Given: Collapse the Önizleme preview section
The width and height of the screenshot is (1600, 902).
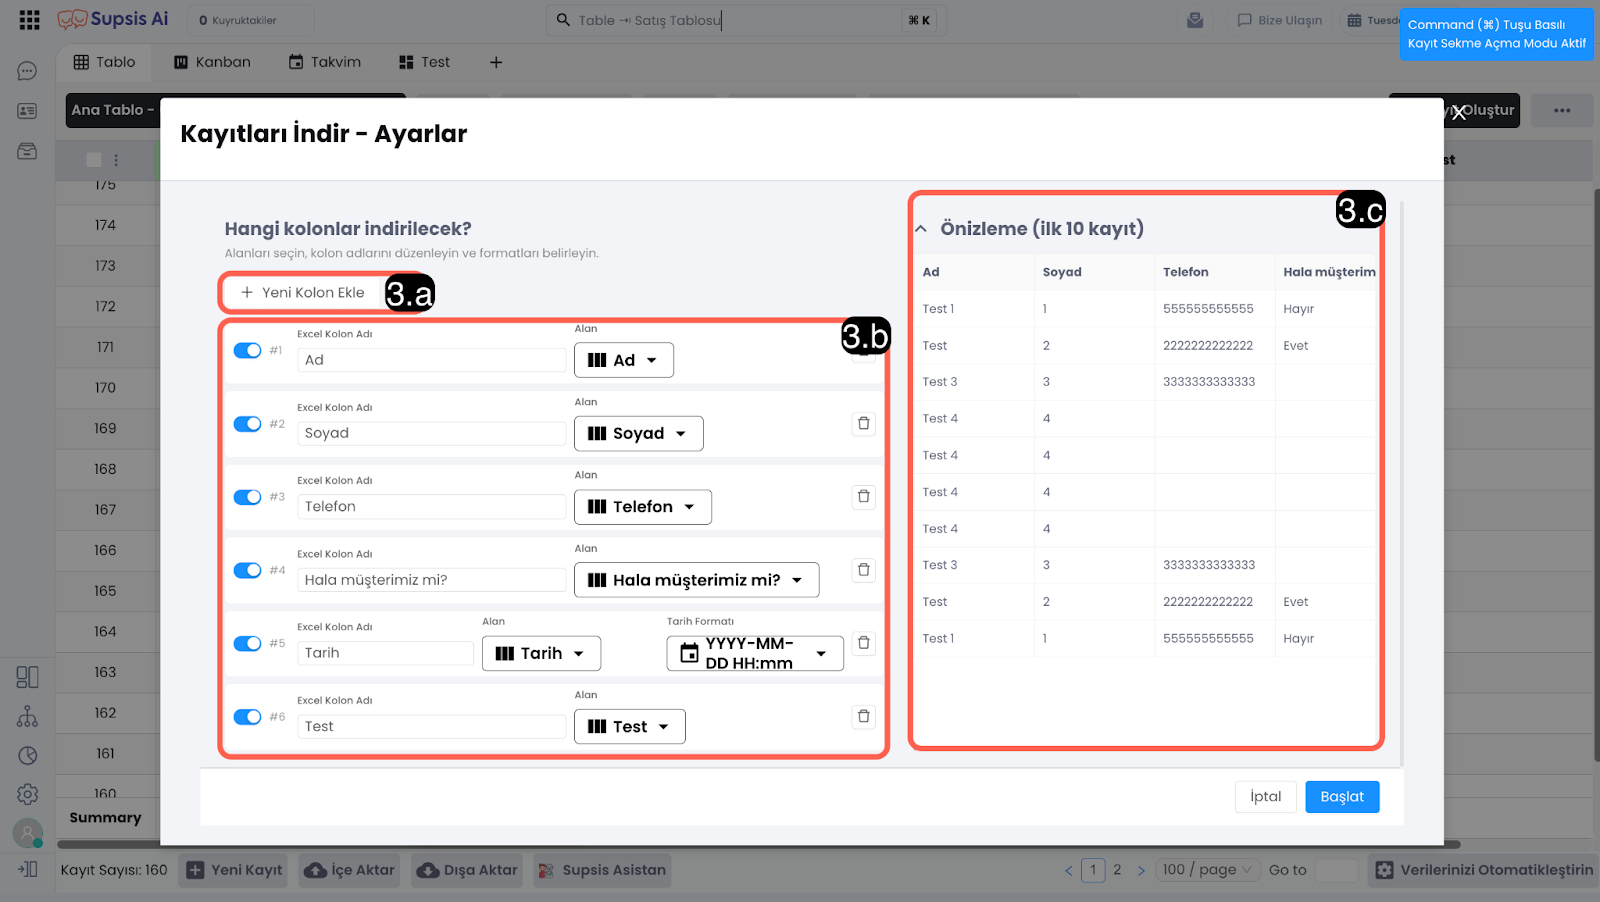Looking at the screenshot, I should pyautogui.click(x=921, y=229).
